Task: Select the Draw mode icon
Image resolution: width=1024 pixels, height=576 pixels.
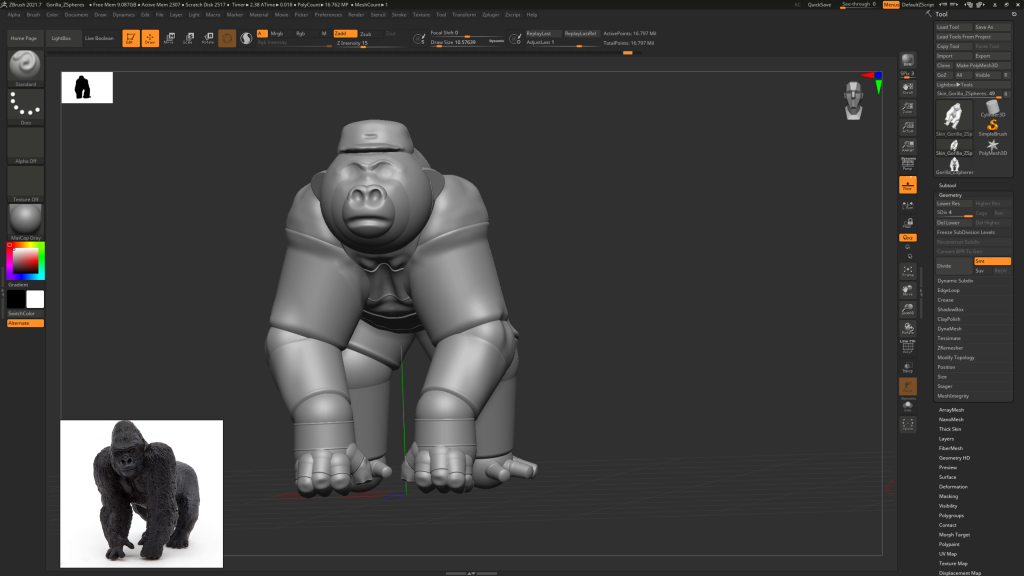Action: (x=149, y=39)
